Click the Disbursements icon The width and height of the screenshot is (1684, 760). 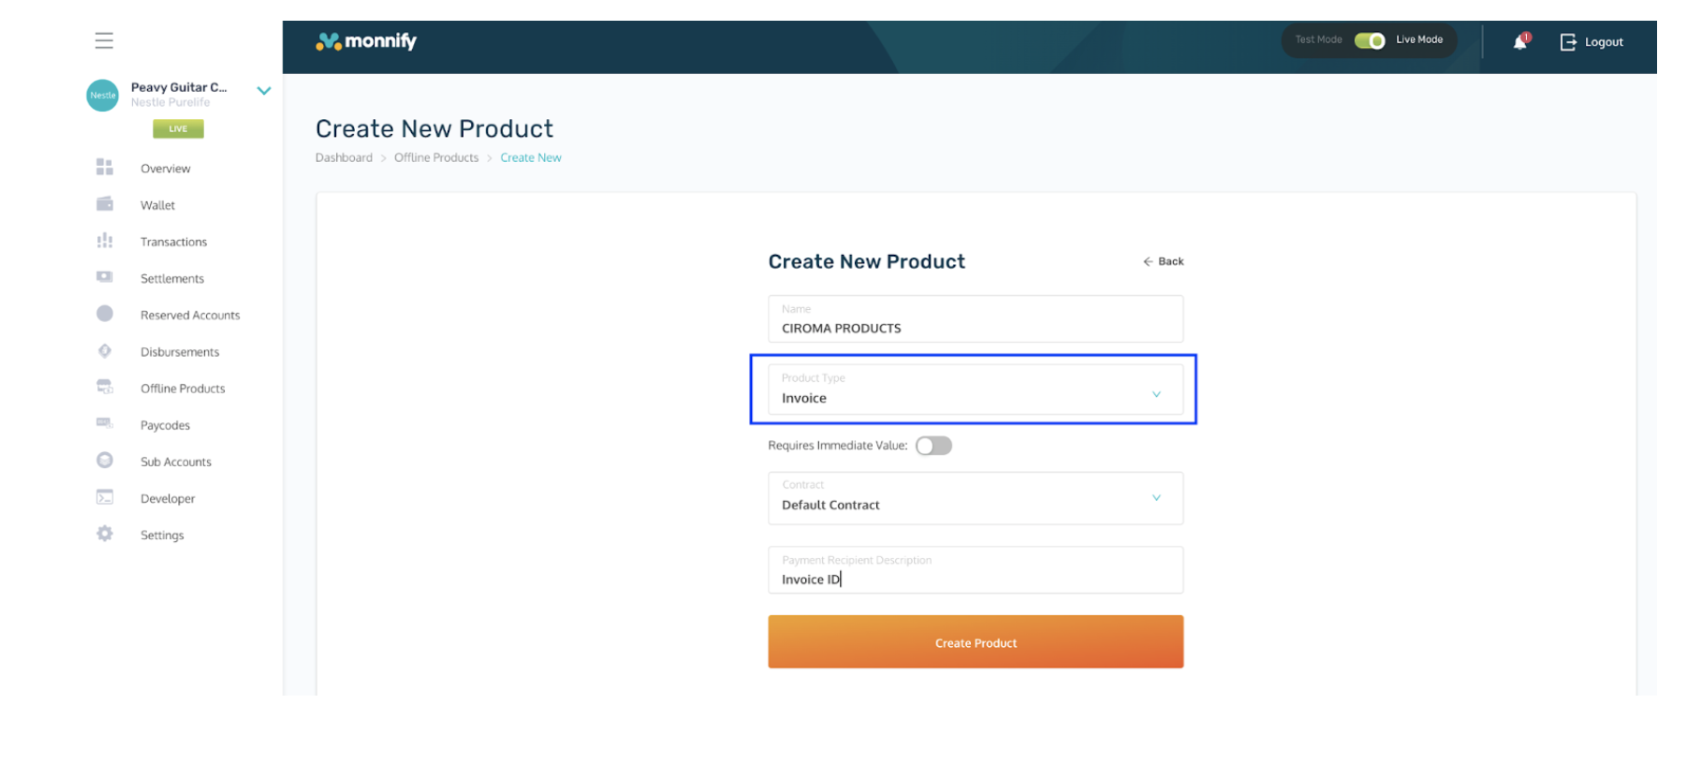[x=104, y=351]
